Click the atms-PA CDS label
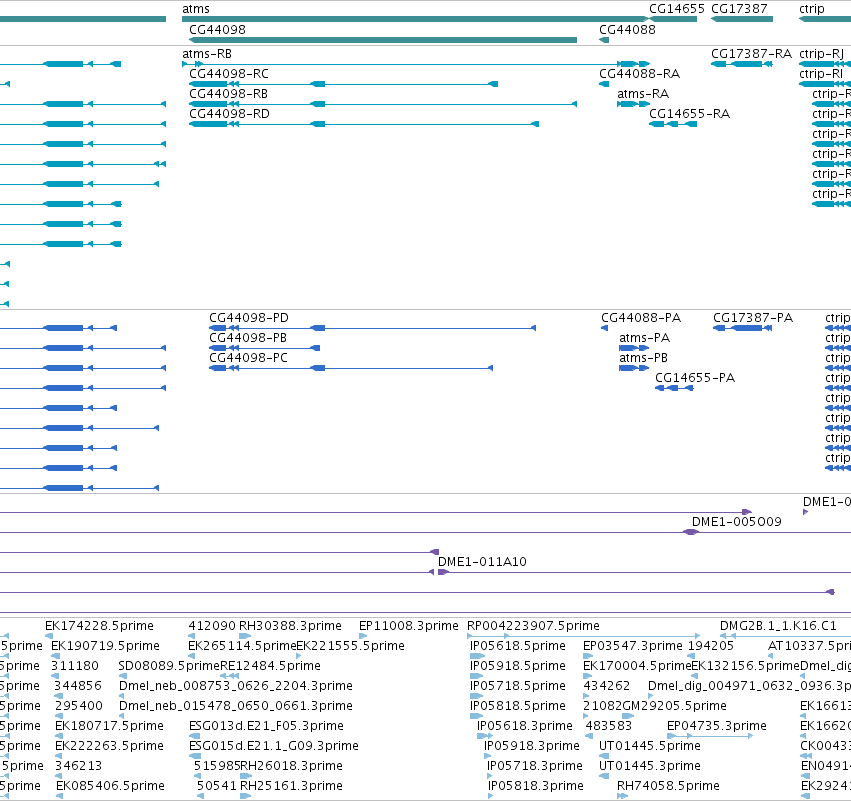Viewport: 851px width, 801px height. [x=644, y=338]
